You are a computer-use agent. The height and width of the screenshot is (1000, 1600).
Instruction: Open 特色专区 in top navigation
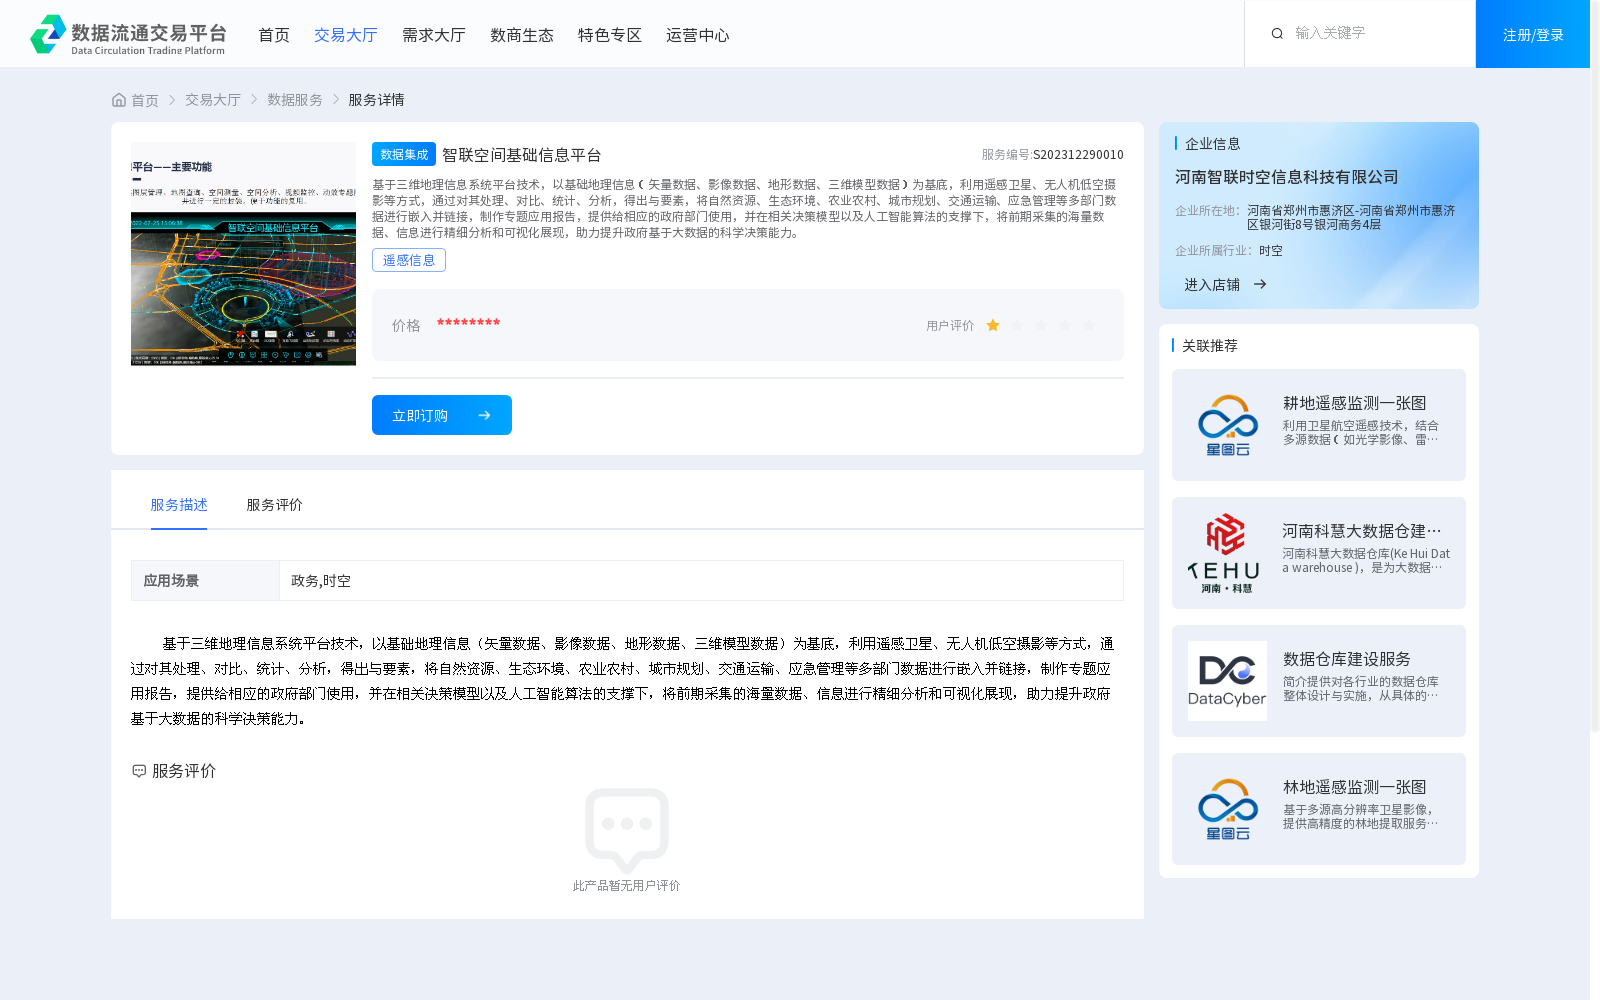click(x=610, y=35)
